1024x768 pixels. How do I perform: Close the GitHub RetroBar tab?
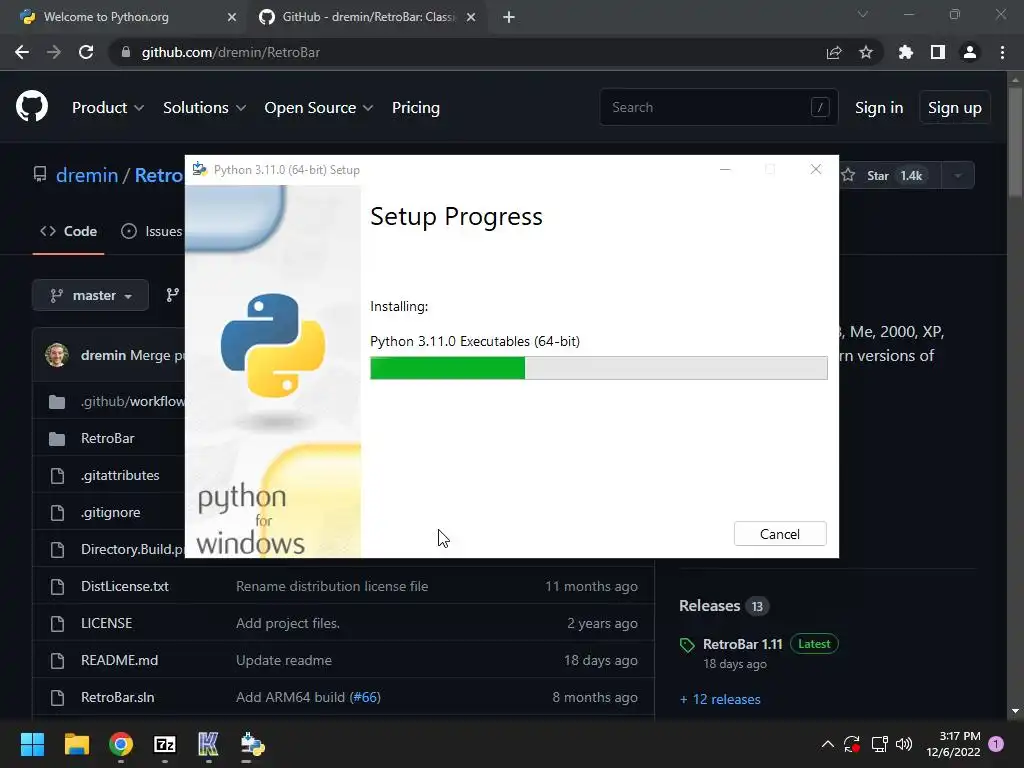(x=471, y=17)
